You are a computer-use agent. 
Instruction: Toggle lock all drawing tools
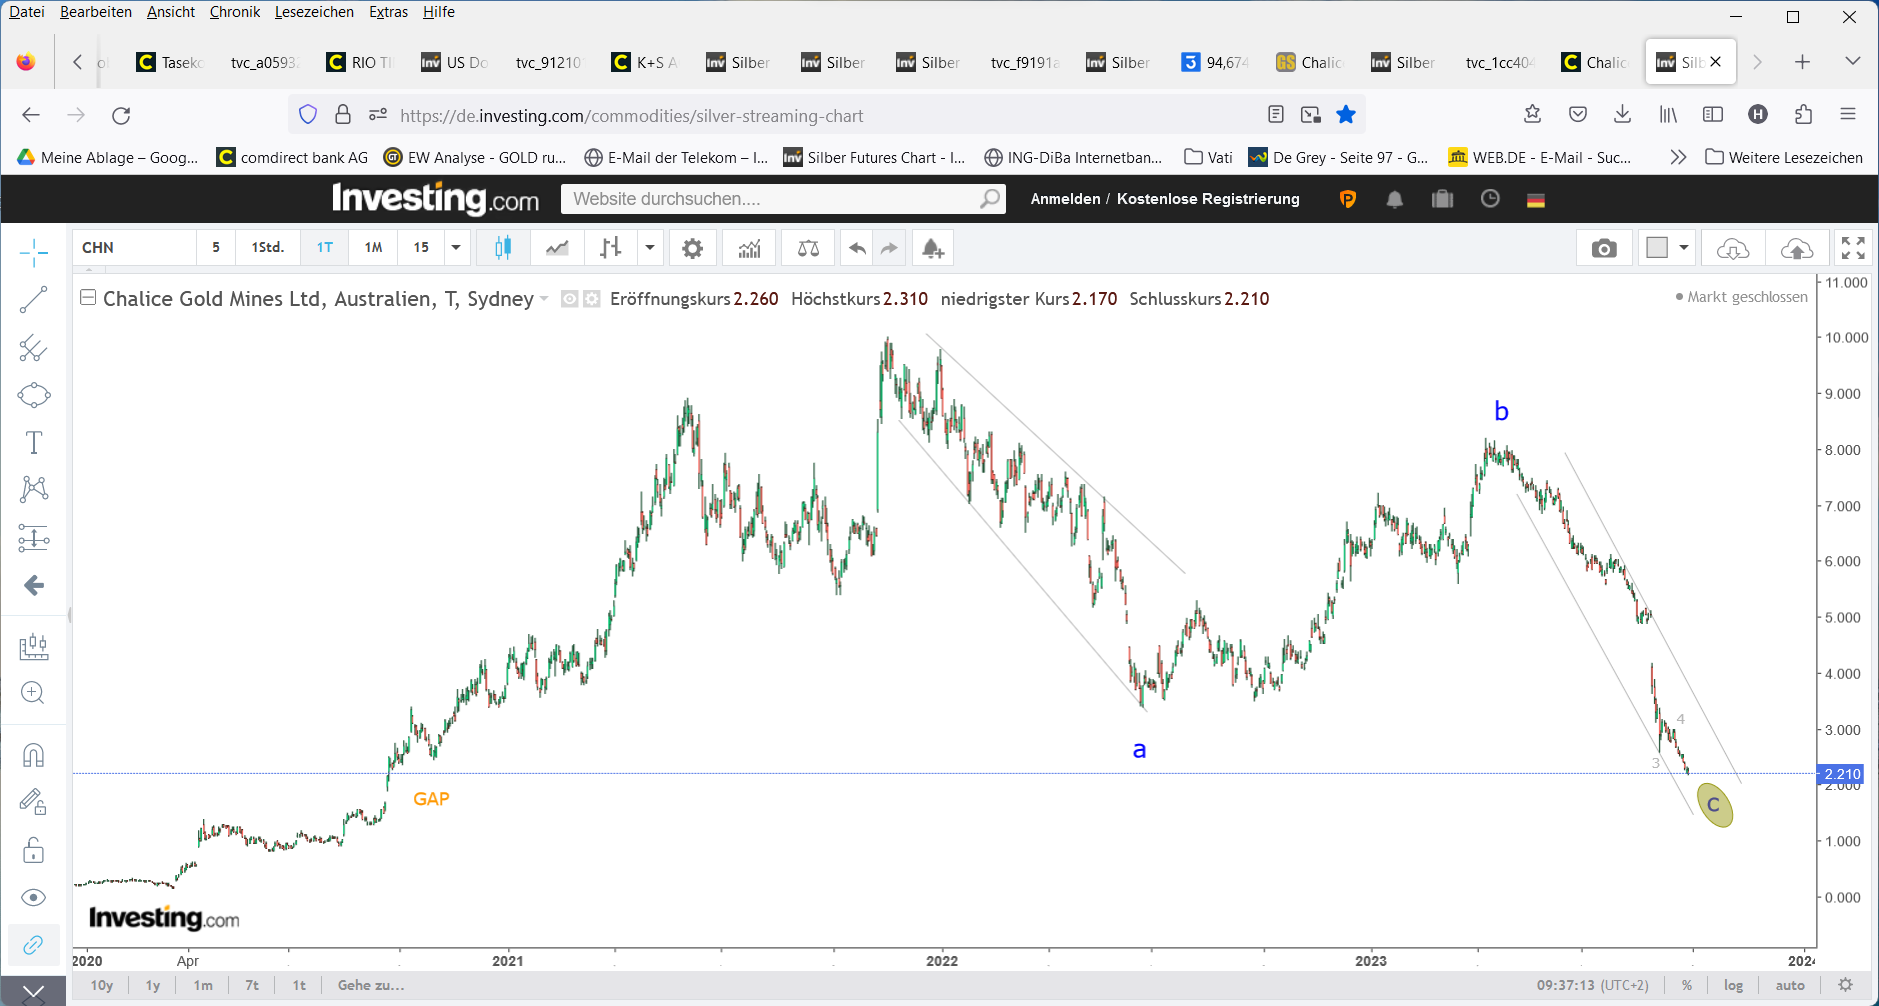pyautogui.click(x=33, y=850)
